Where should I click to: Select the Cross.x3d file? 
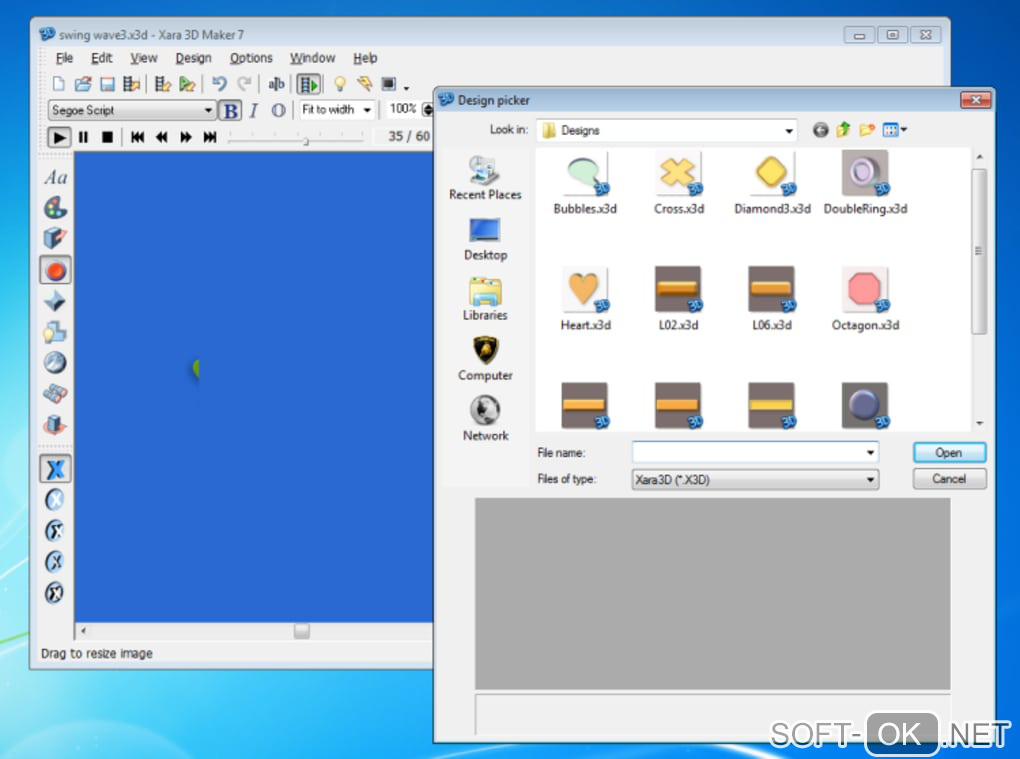[678, 183]
